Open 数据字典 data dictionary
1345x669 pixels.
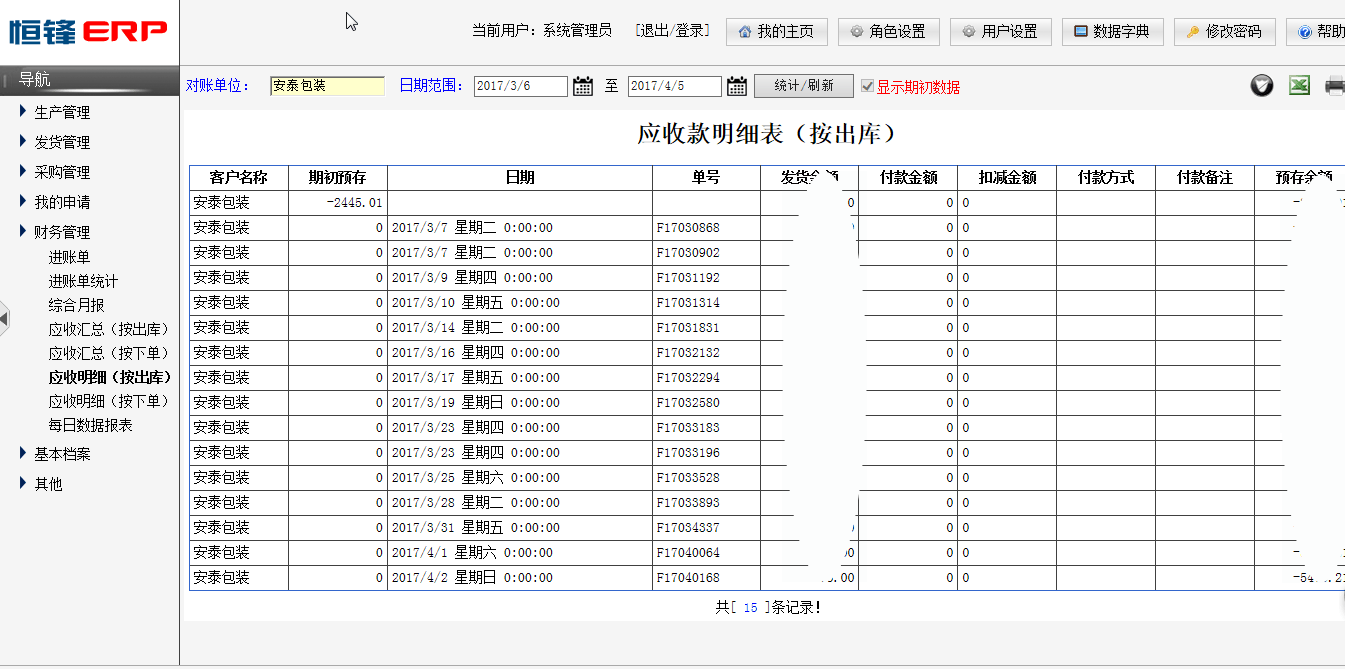tap(1112, 32)
